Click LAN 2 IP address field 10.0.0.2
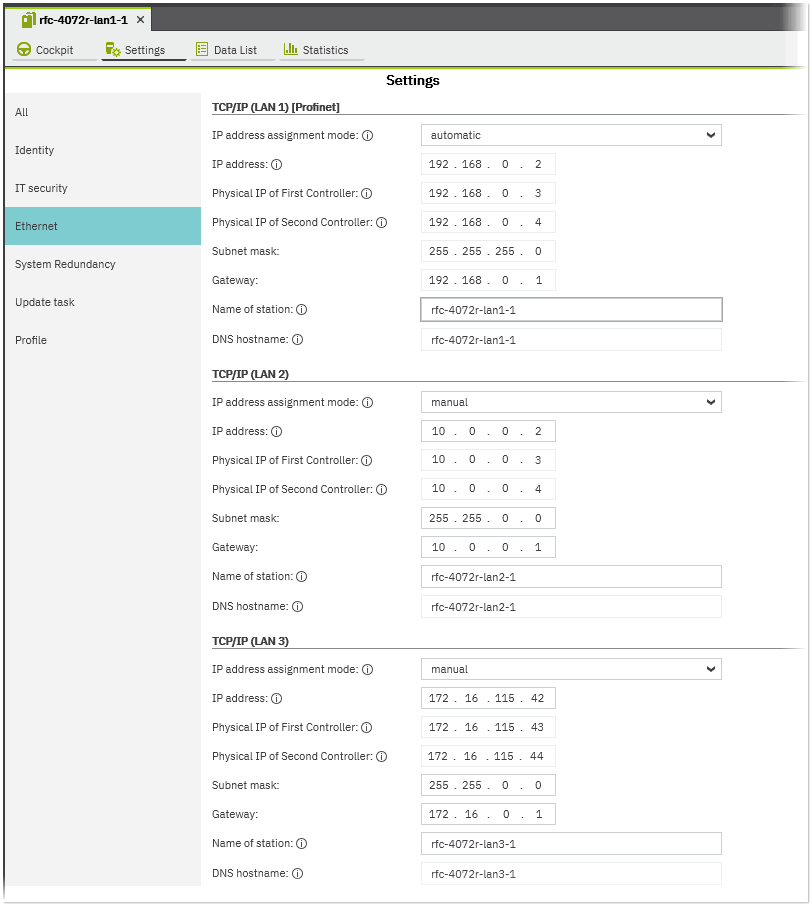 point(488,431)
